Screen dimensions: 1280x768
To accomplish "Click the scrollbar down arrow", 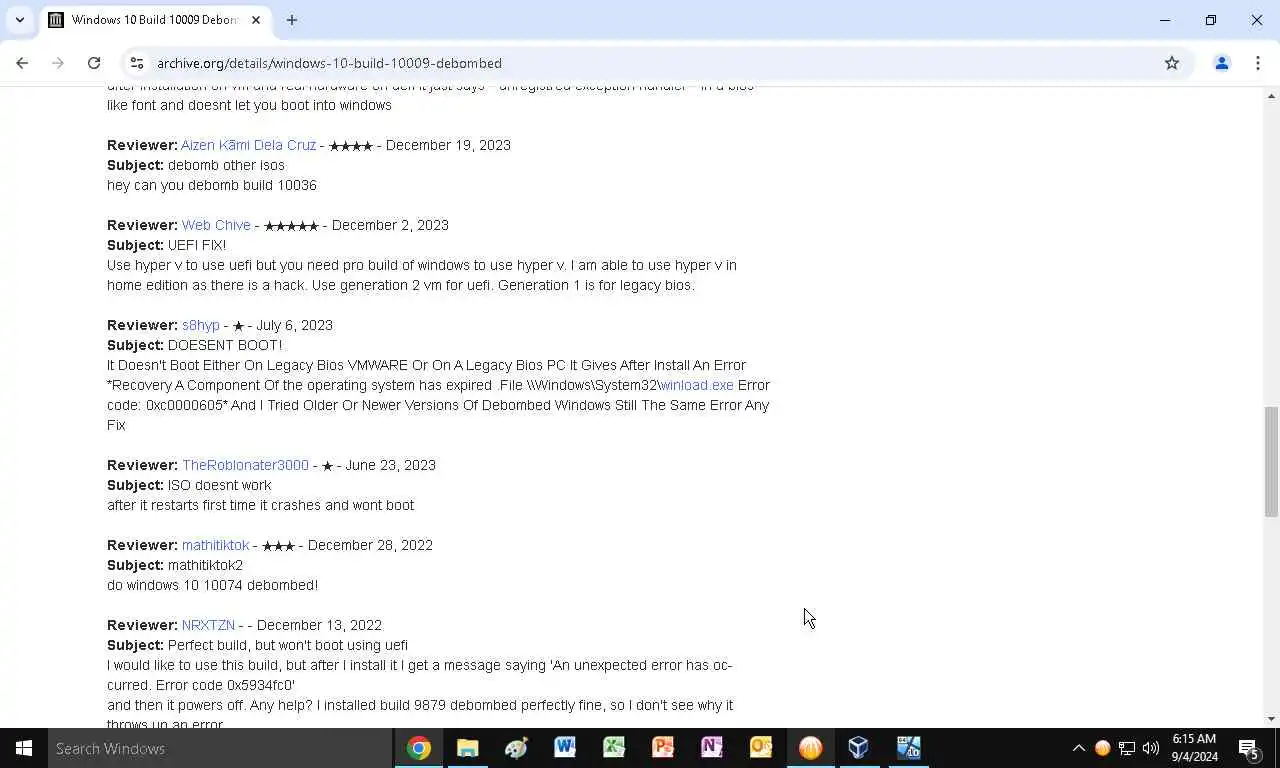I will click(x=1271, y=719).
